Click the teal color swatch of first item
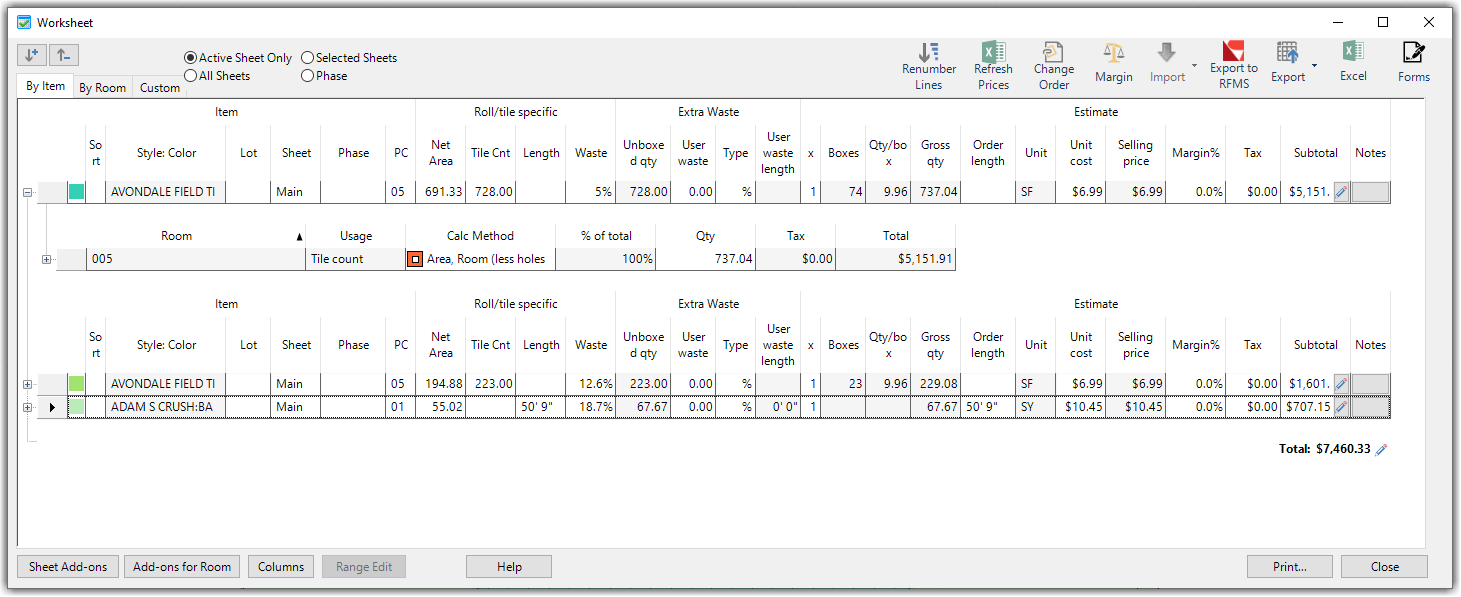The width and height of the screenshot is (1461, 597). (x=76, y=192)
